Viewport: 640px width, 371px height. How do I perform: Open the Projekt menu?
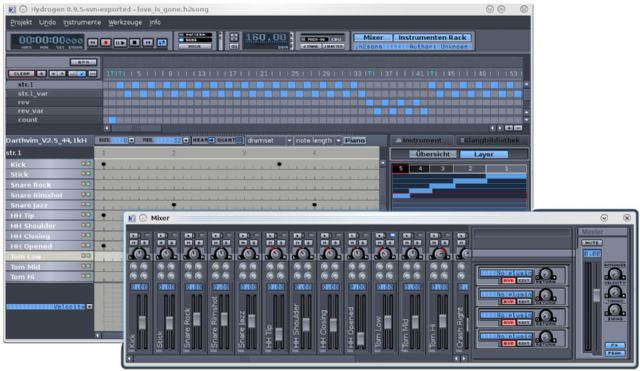pyautogui.click(x=21, y=22)
